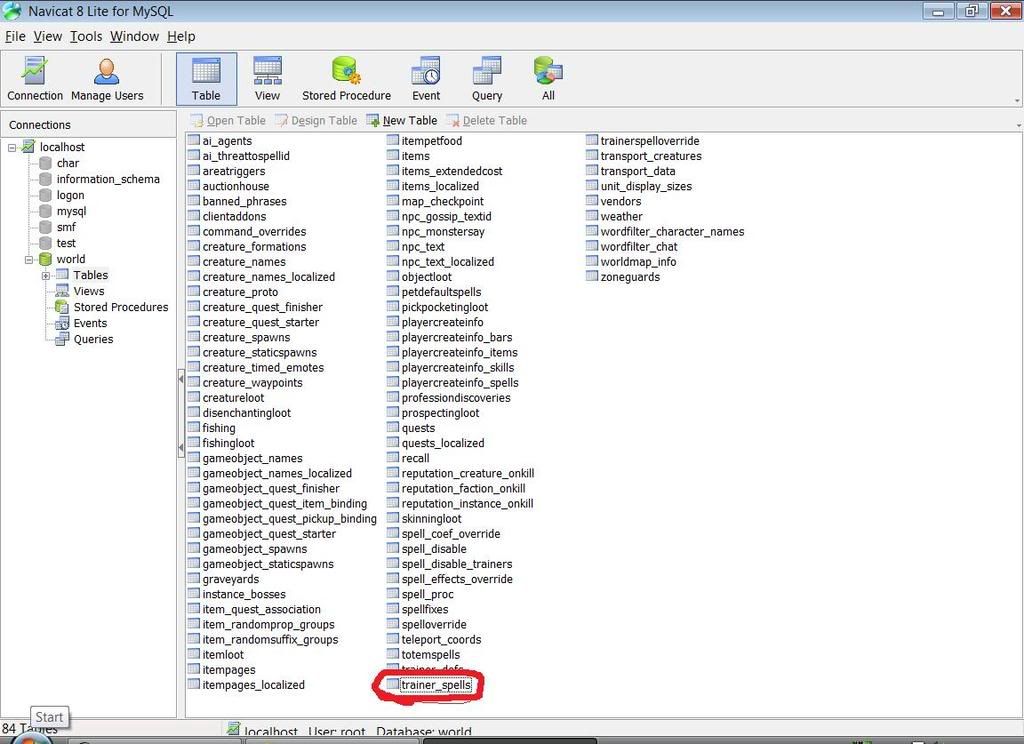Image resolution: width=1024 pixels, height=744 pixels.
Task: Open Stored Procedure list
Action: (346, 79)
